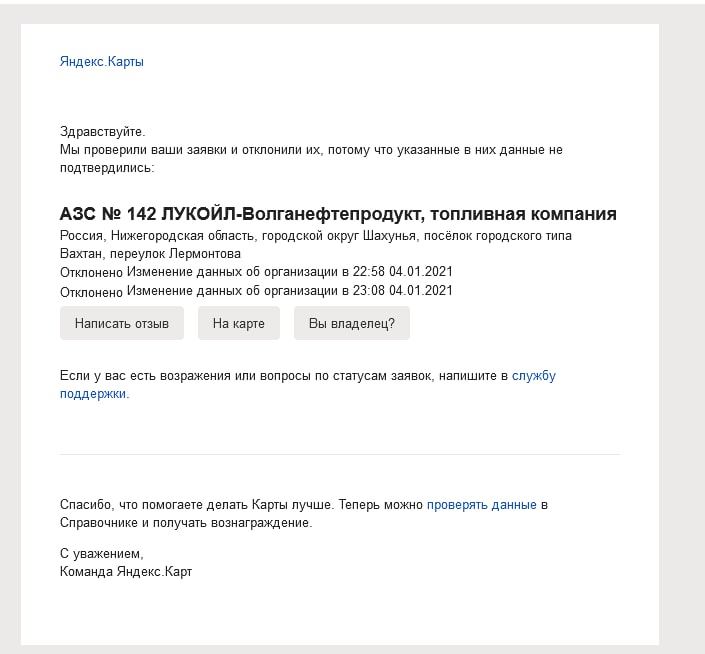The height and width of the screenshot is (654, 705).
Task: Click the address text Вахтан, переулок Лермонтова
Action: pos(150,254)
